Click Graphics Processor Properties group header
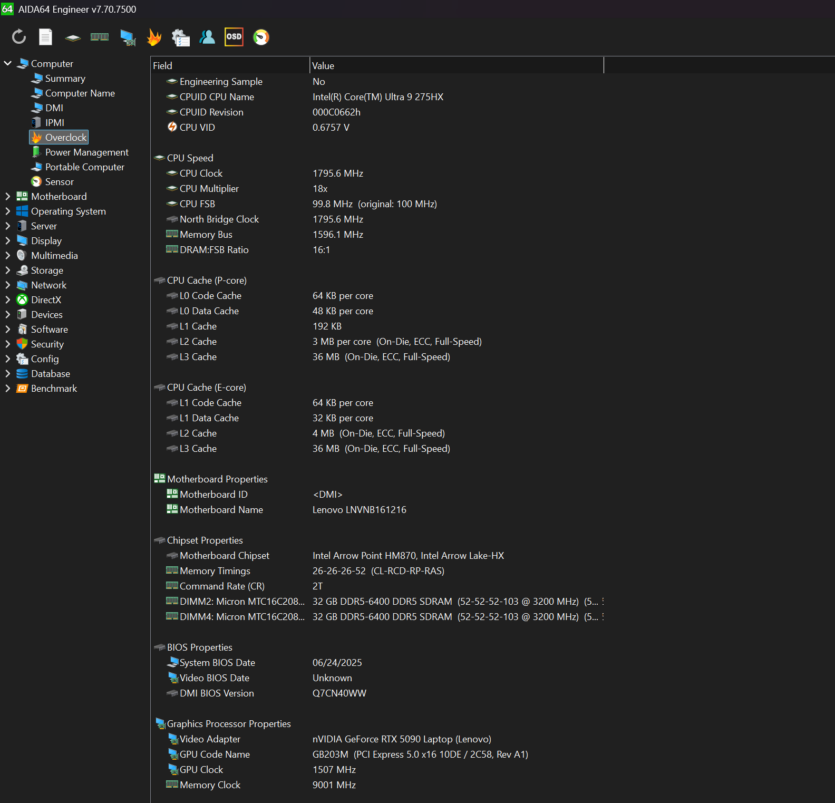Screen dimensions: 835x803 tap(223, 724)
